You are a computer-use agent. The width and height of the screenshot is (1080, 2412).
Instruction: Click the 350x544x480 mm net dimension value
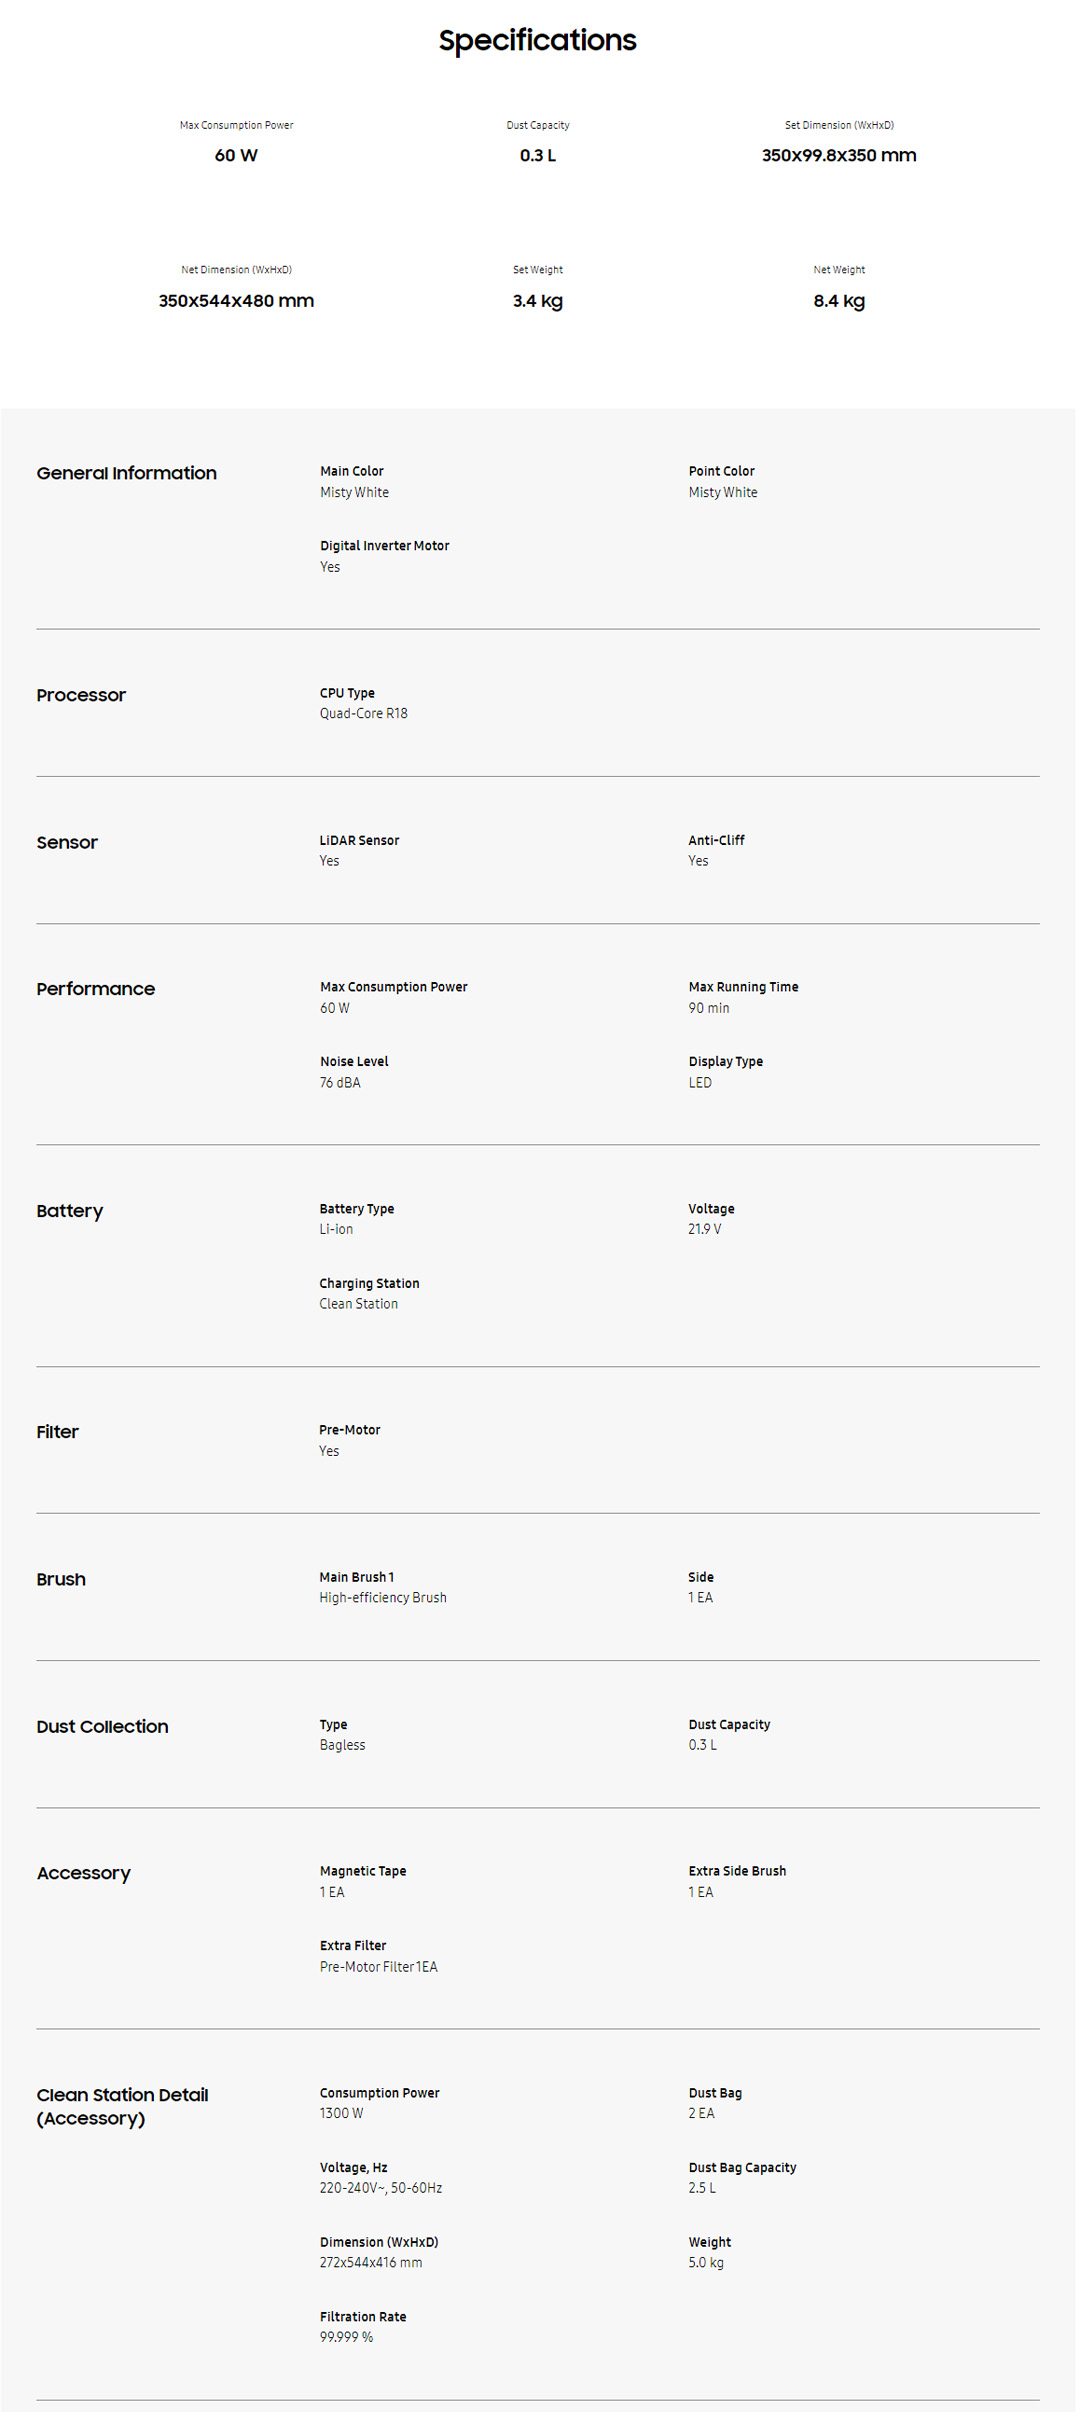click(x=236, y=301)
